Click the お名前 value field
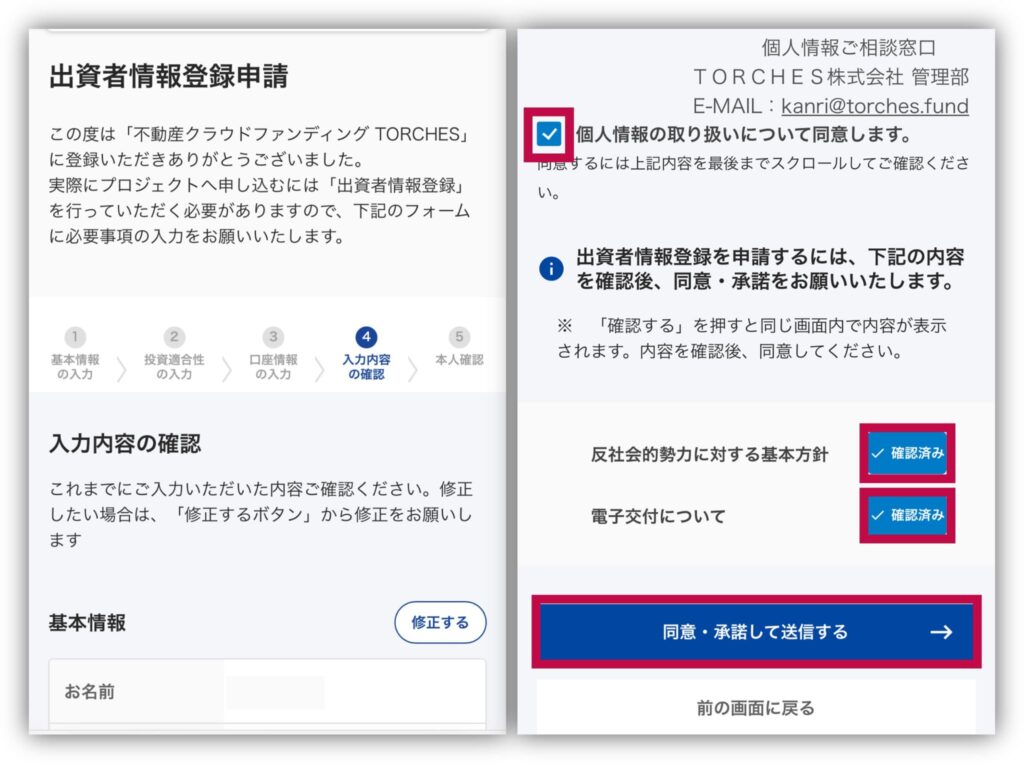Screen dimensions: 1024x763 (x=354, y=692)
